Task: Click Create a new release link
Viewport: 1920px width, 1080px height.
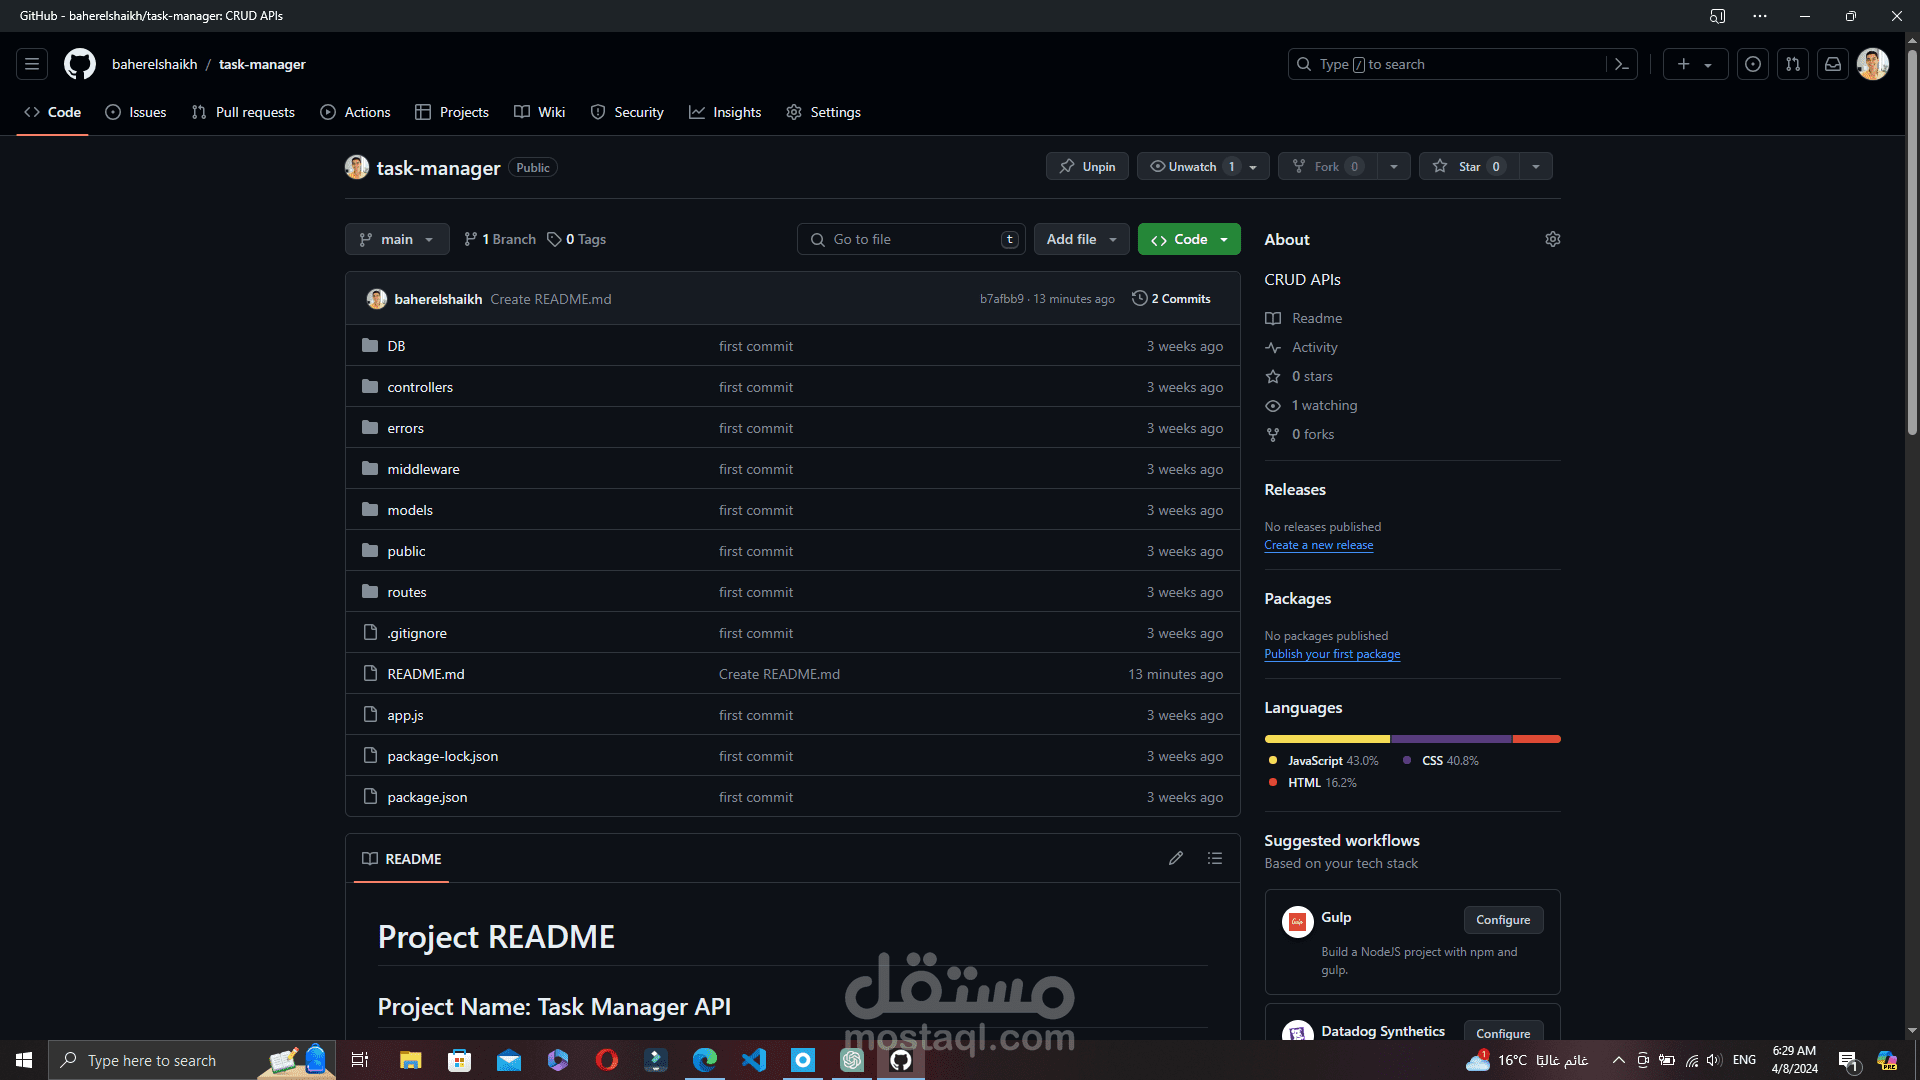Action: pyautogui.click(x=1318, y=545)
